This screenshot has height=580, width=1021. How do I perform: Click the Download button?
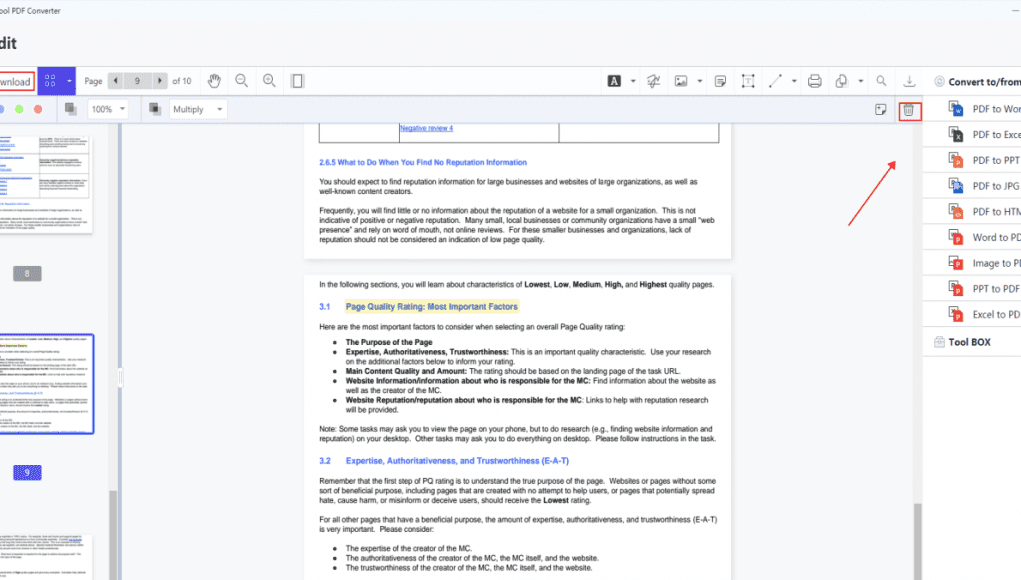click(16, 81)
